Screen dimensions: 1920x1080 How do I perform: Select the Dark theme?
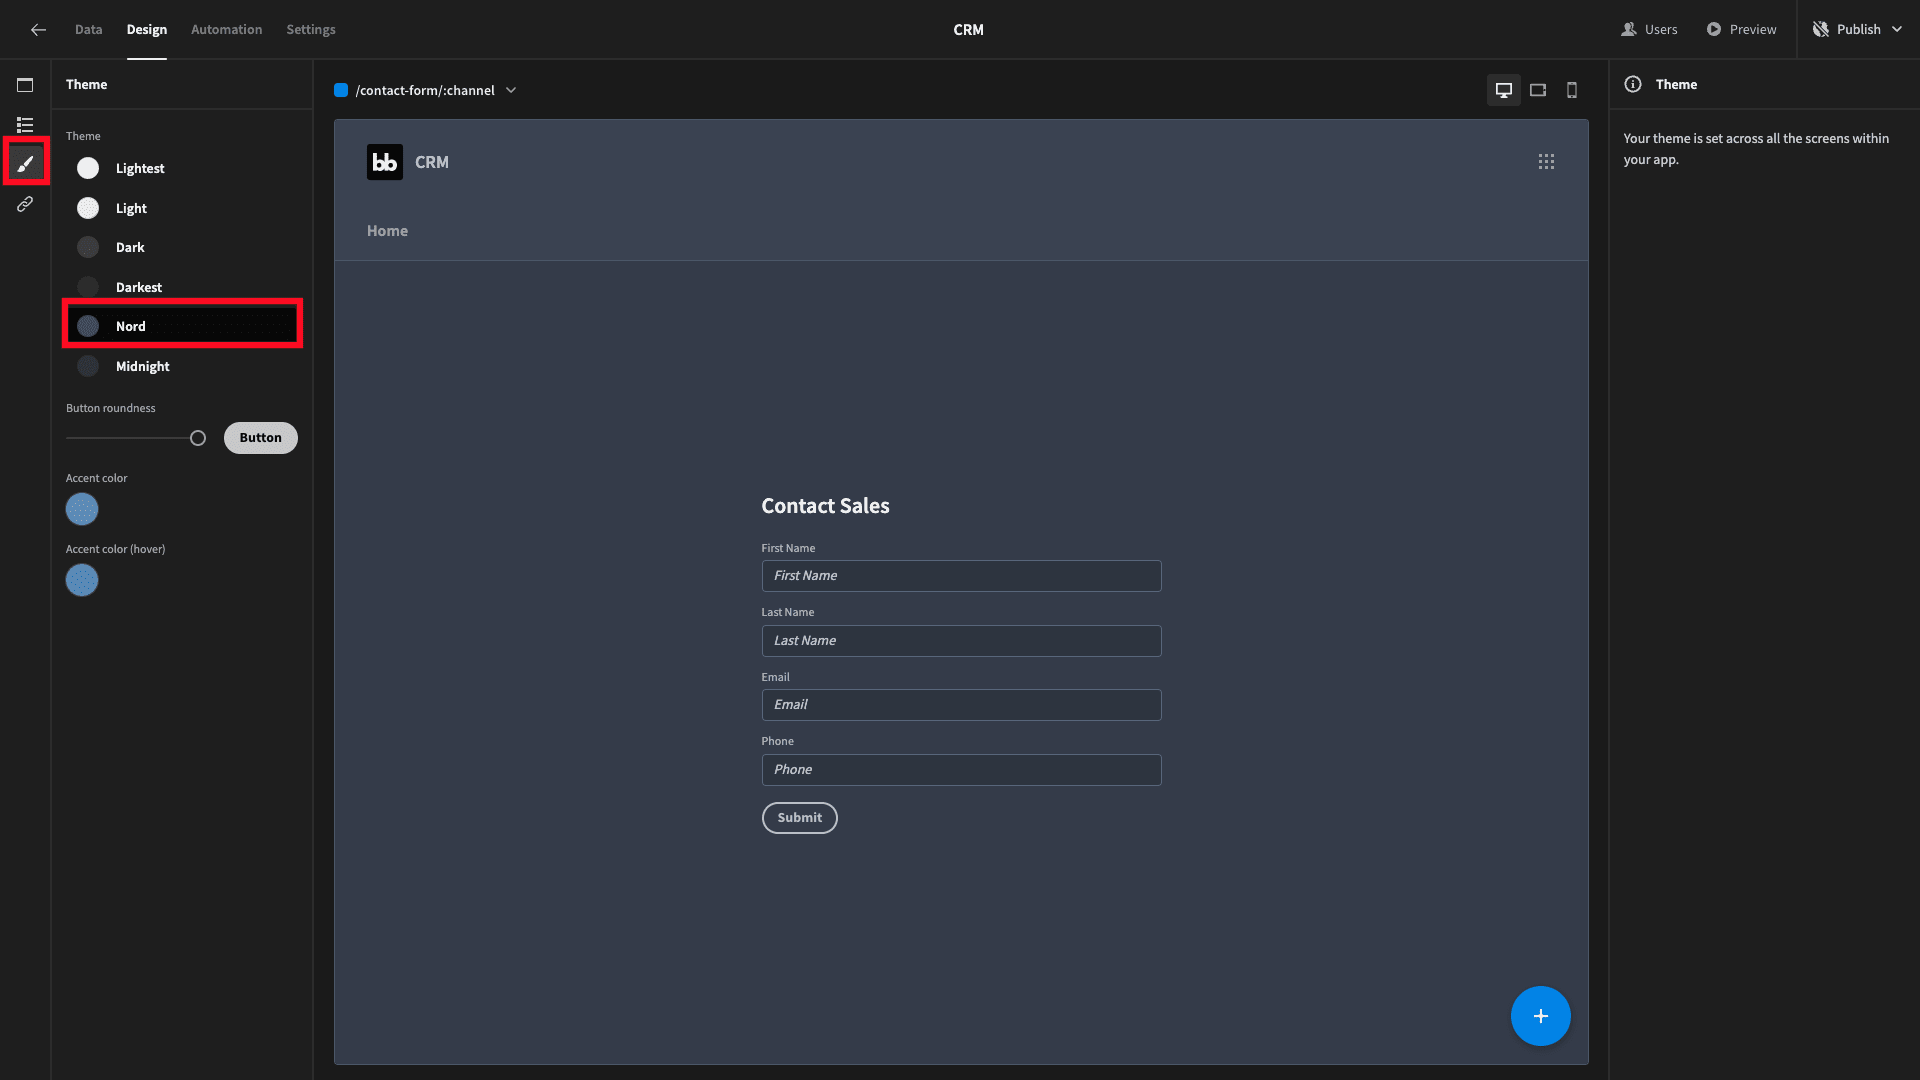182,247
